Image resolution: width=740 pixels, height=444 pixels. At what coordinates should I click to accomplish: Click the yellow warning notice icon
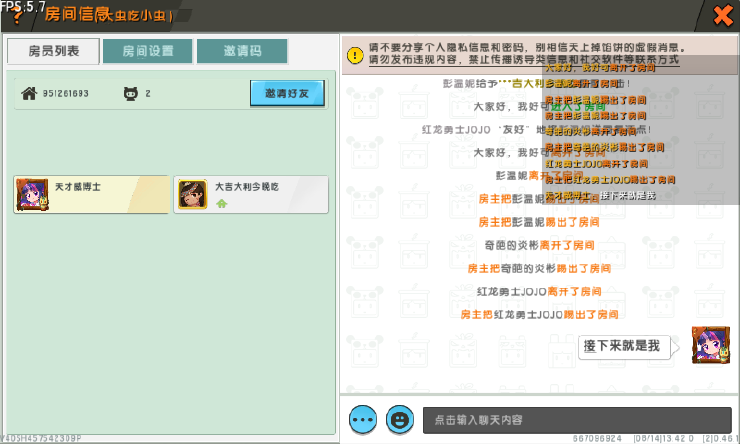[354, 54]
